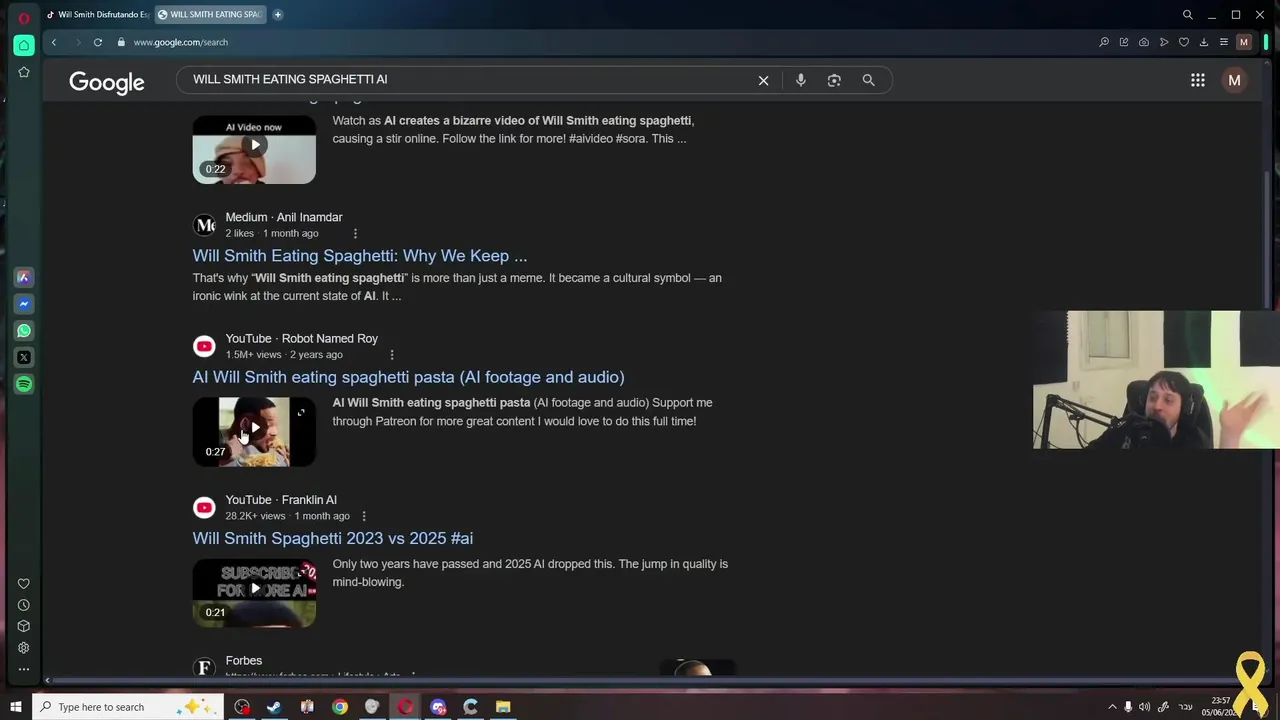Image resolution: width=1280 pixels, height=720 pixels.
Task: Open the browser profile M avatar
Action: point(1244,42)
